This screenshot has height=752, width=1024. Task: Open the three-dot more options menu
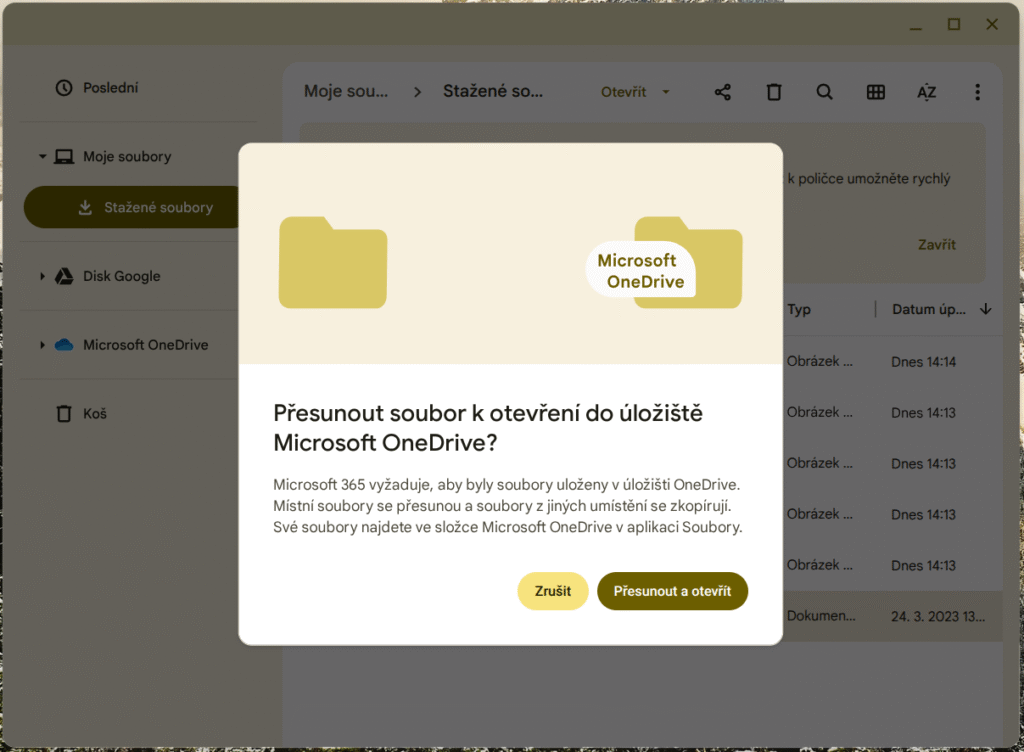tap(978, 92)
